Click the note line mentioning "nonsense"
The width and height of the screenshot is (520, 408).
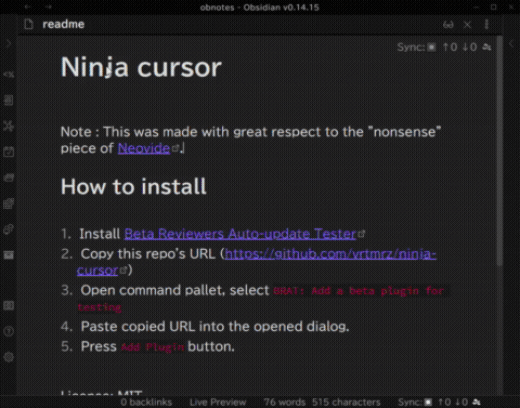[251, 132]
